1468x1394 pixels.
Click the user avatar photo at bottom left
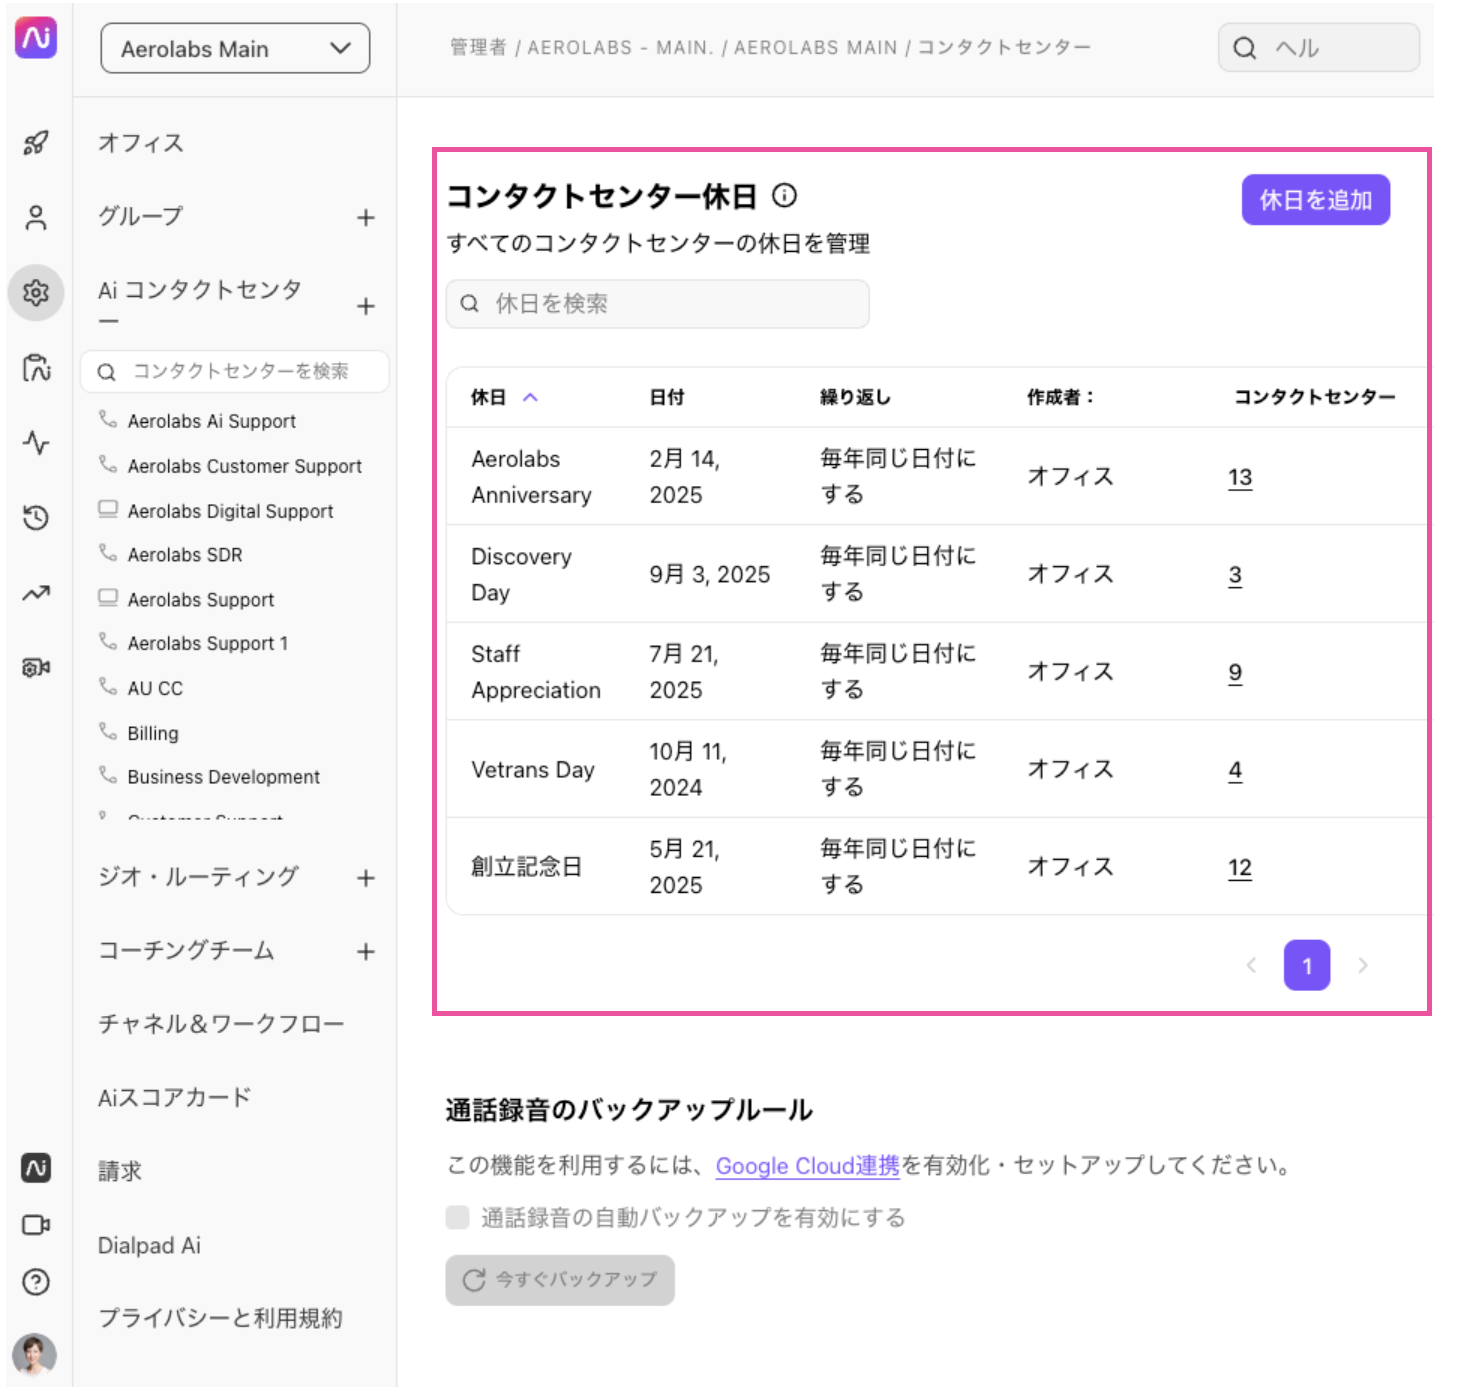[x=35, y=1355]
